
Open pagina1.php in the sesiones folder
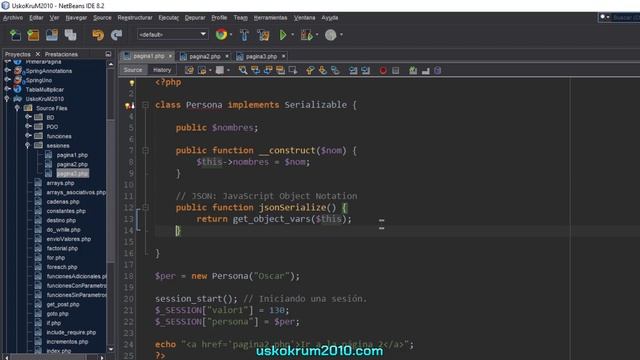coord(72,155)
